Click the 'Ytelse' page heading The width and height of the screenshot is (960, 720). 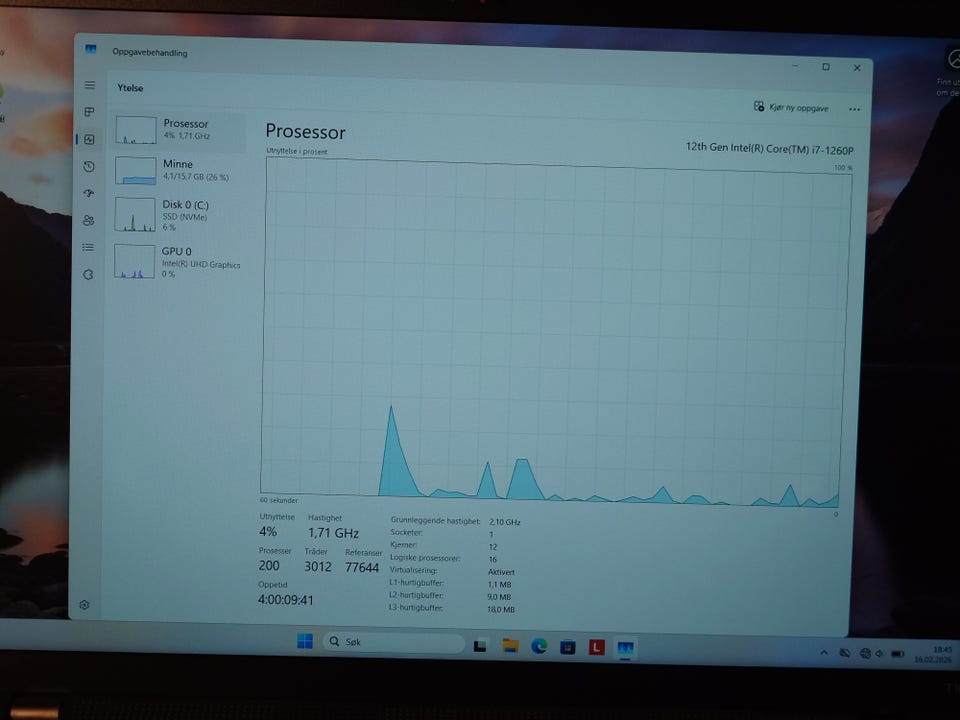pos(130,88)
